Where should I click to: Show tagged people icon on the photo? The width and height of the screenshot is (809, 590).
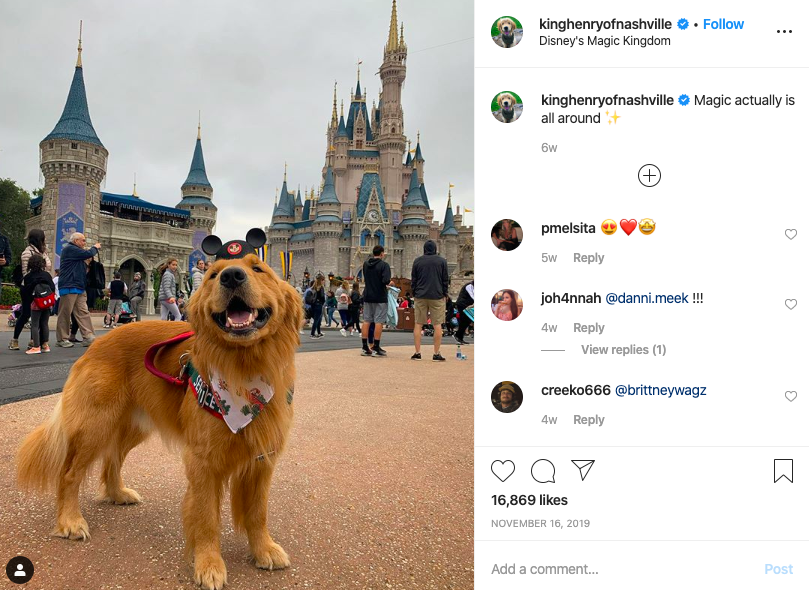20,570
